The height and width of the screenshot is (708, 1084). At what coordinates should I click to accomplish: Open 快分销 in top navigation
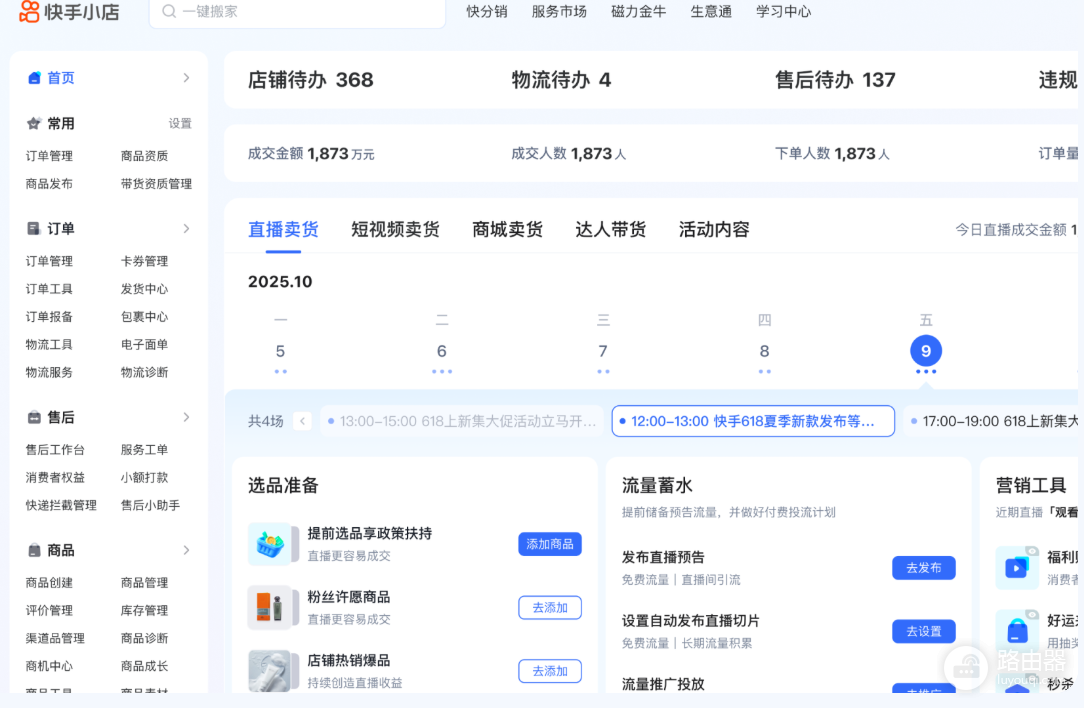coord(487,12)
